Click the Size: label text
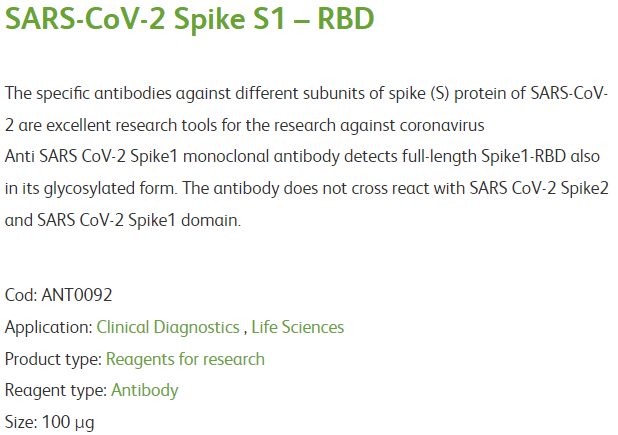Screen dimensions: 618x435 click(21, 422)
